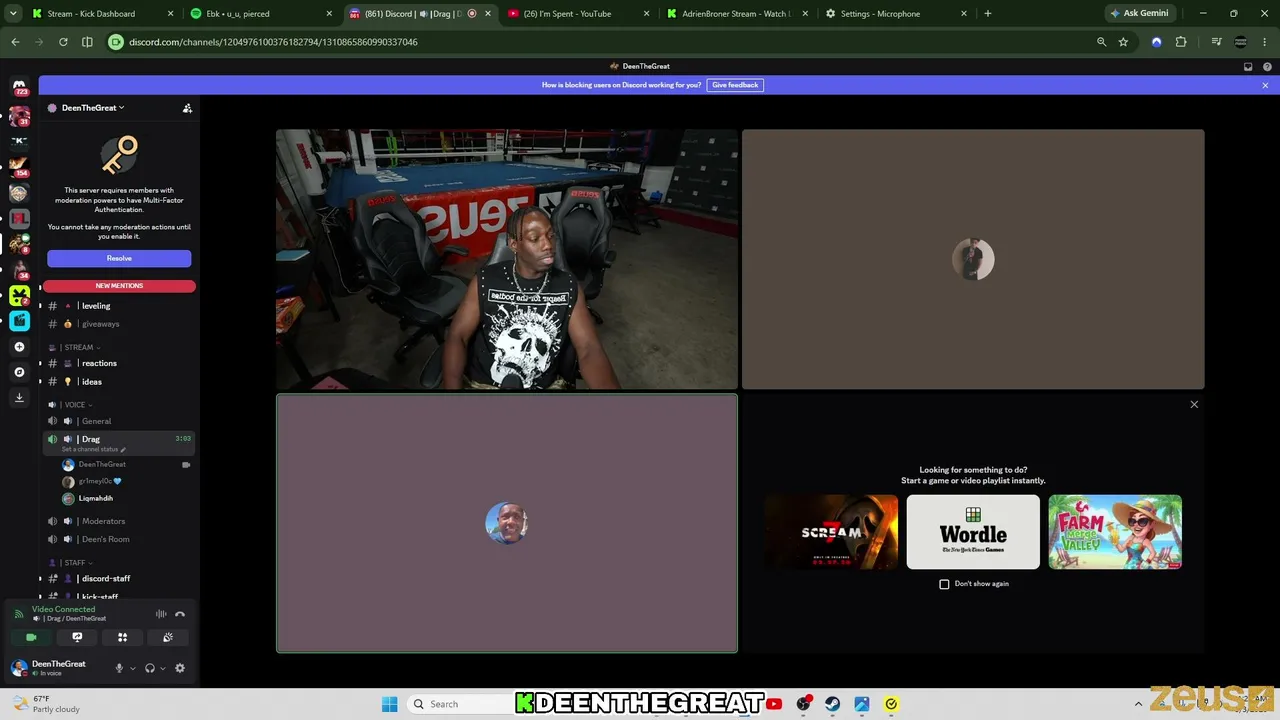
Task: Open Chrome extensions puzzle icon
Action: click(x=1181, y=42)
